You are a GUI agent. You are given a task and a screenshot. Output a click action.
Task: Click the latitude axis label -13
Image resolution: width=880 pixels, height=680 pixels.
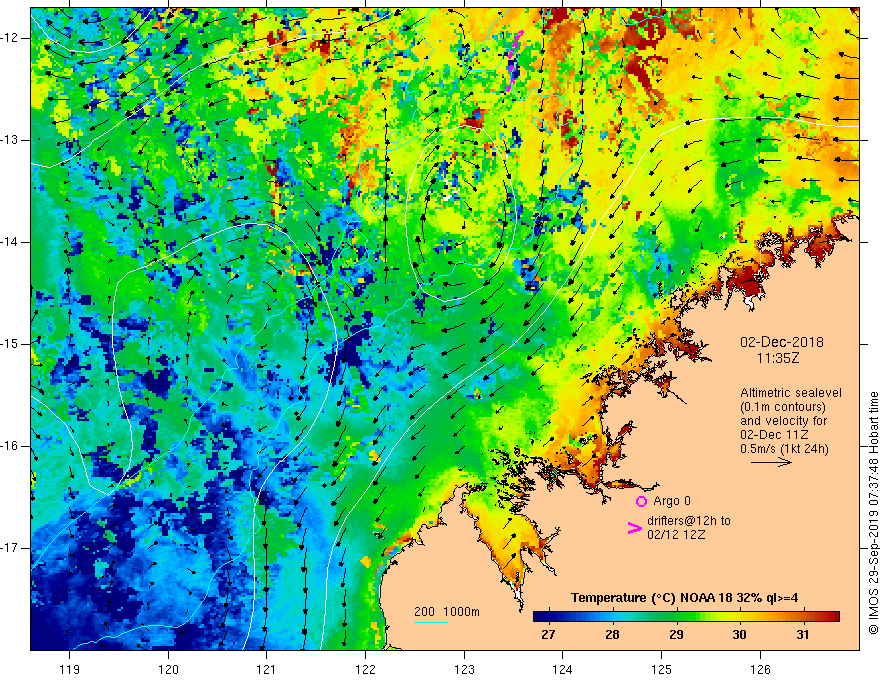click(11, 140)
